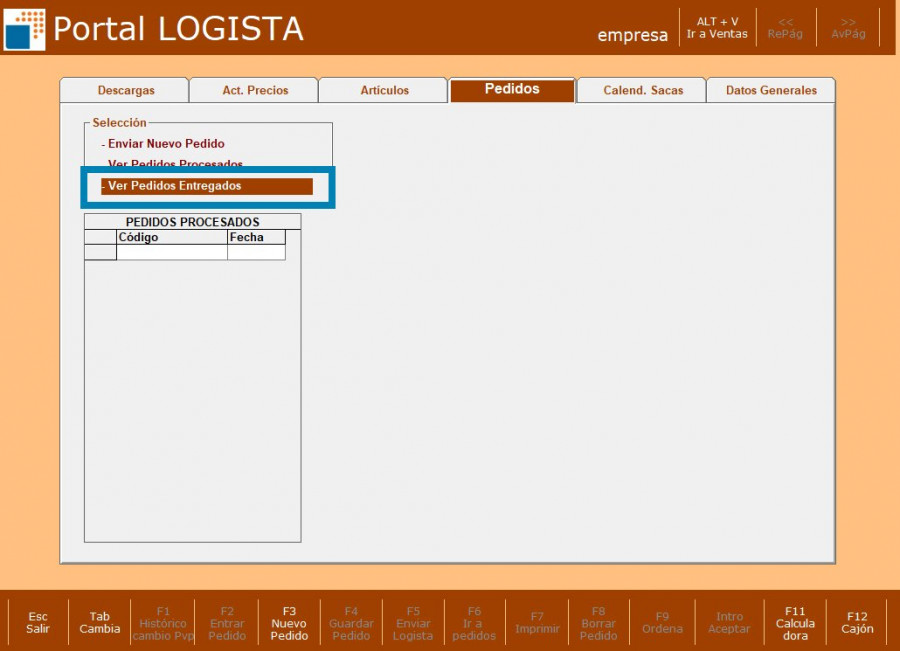Viewport: 900px width, 651px height.
Task: Open the F11 Calculadora button
Action: click(x=795, y=623)
